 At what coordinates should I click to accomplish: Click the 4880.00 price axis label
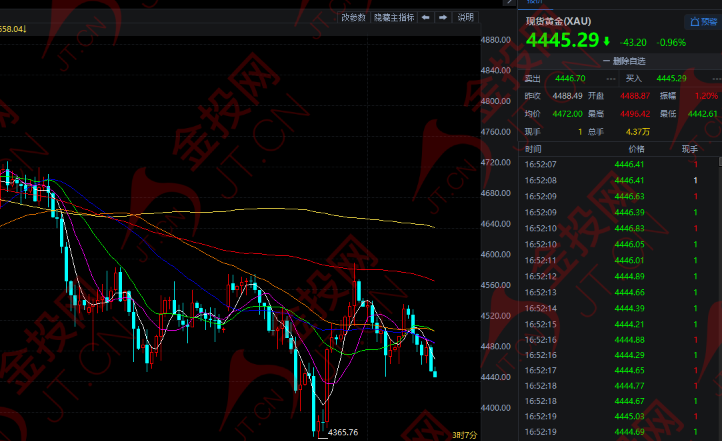[x=495, y=40]
